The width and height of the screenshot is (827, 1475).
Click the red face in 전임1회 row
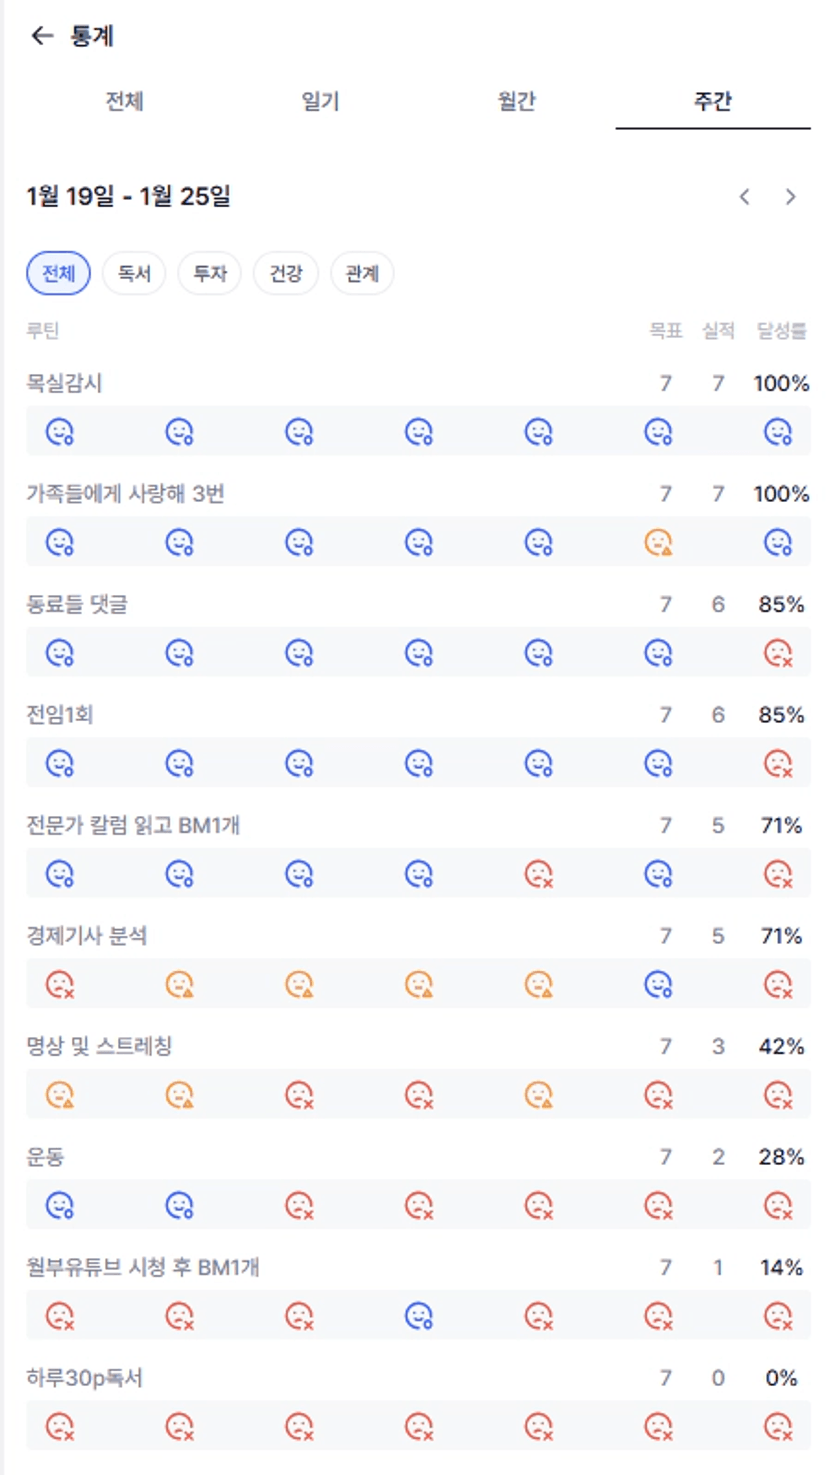point(777,764)
